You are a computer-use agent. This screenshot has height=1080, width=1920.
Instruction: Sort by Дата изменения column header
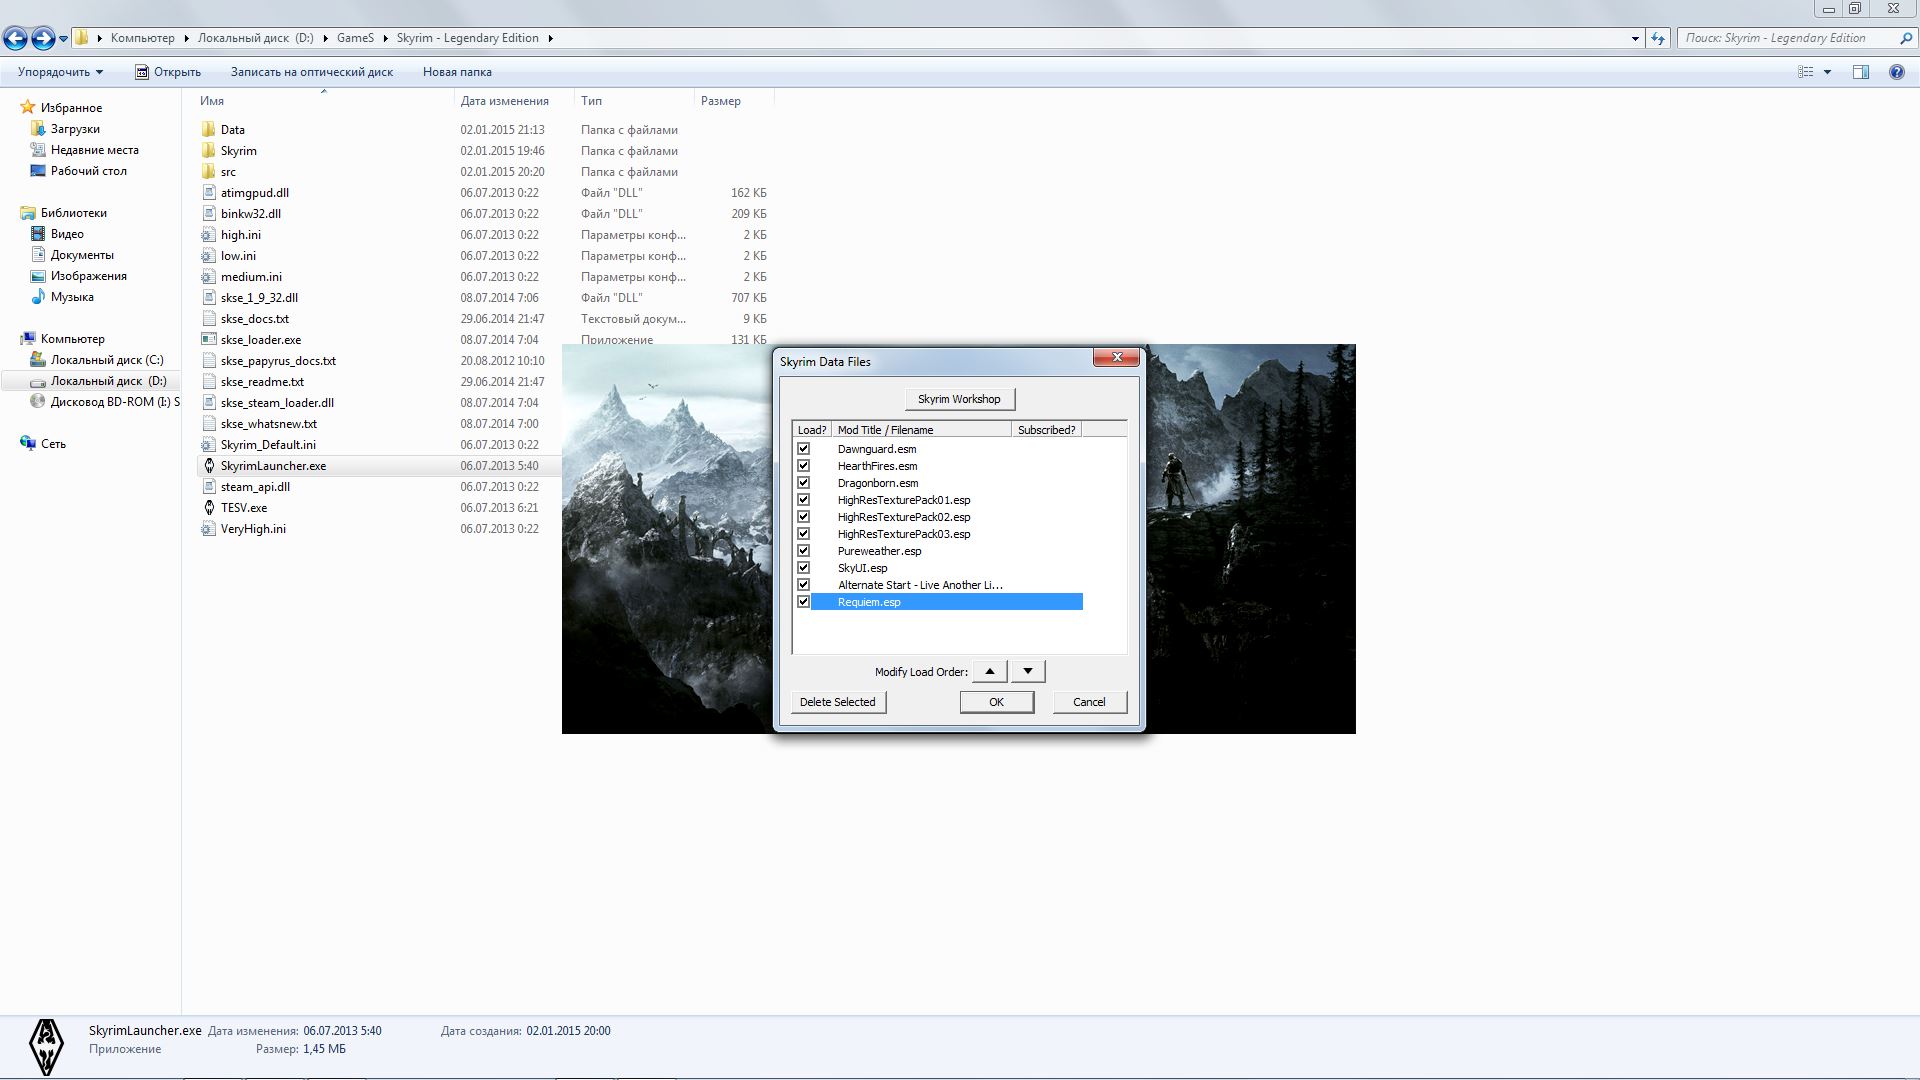pyautogui.click(x=514, y=100)
